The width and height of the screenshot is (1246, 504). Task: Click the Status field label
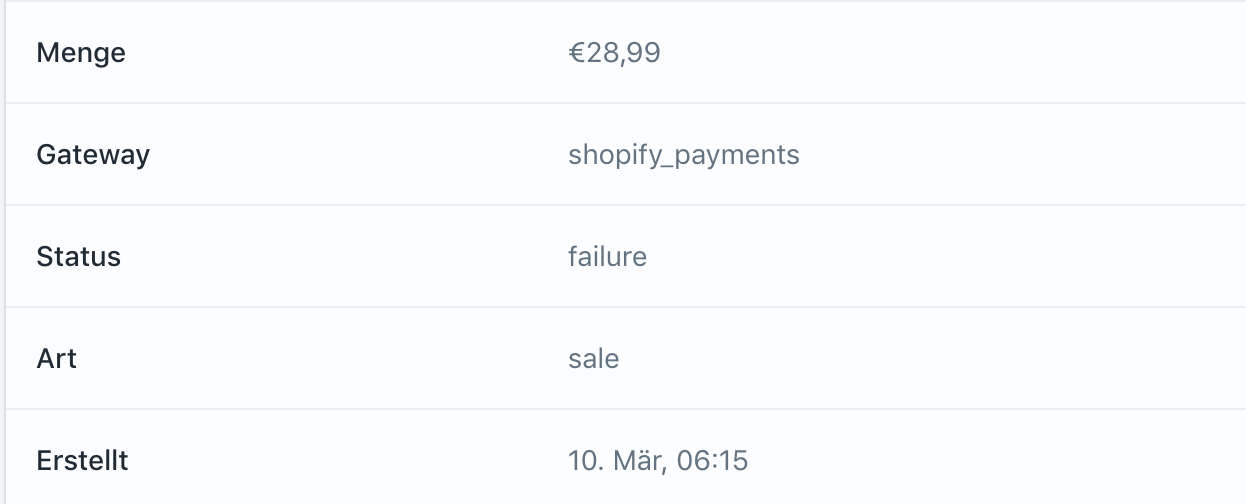click(78, 256)
